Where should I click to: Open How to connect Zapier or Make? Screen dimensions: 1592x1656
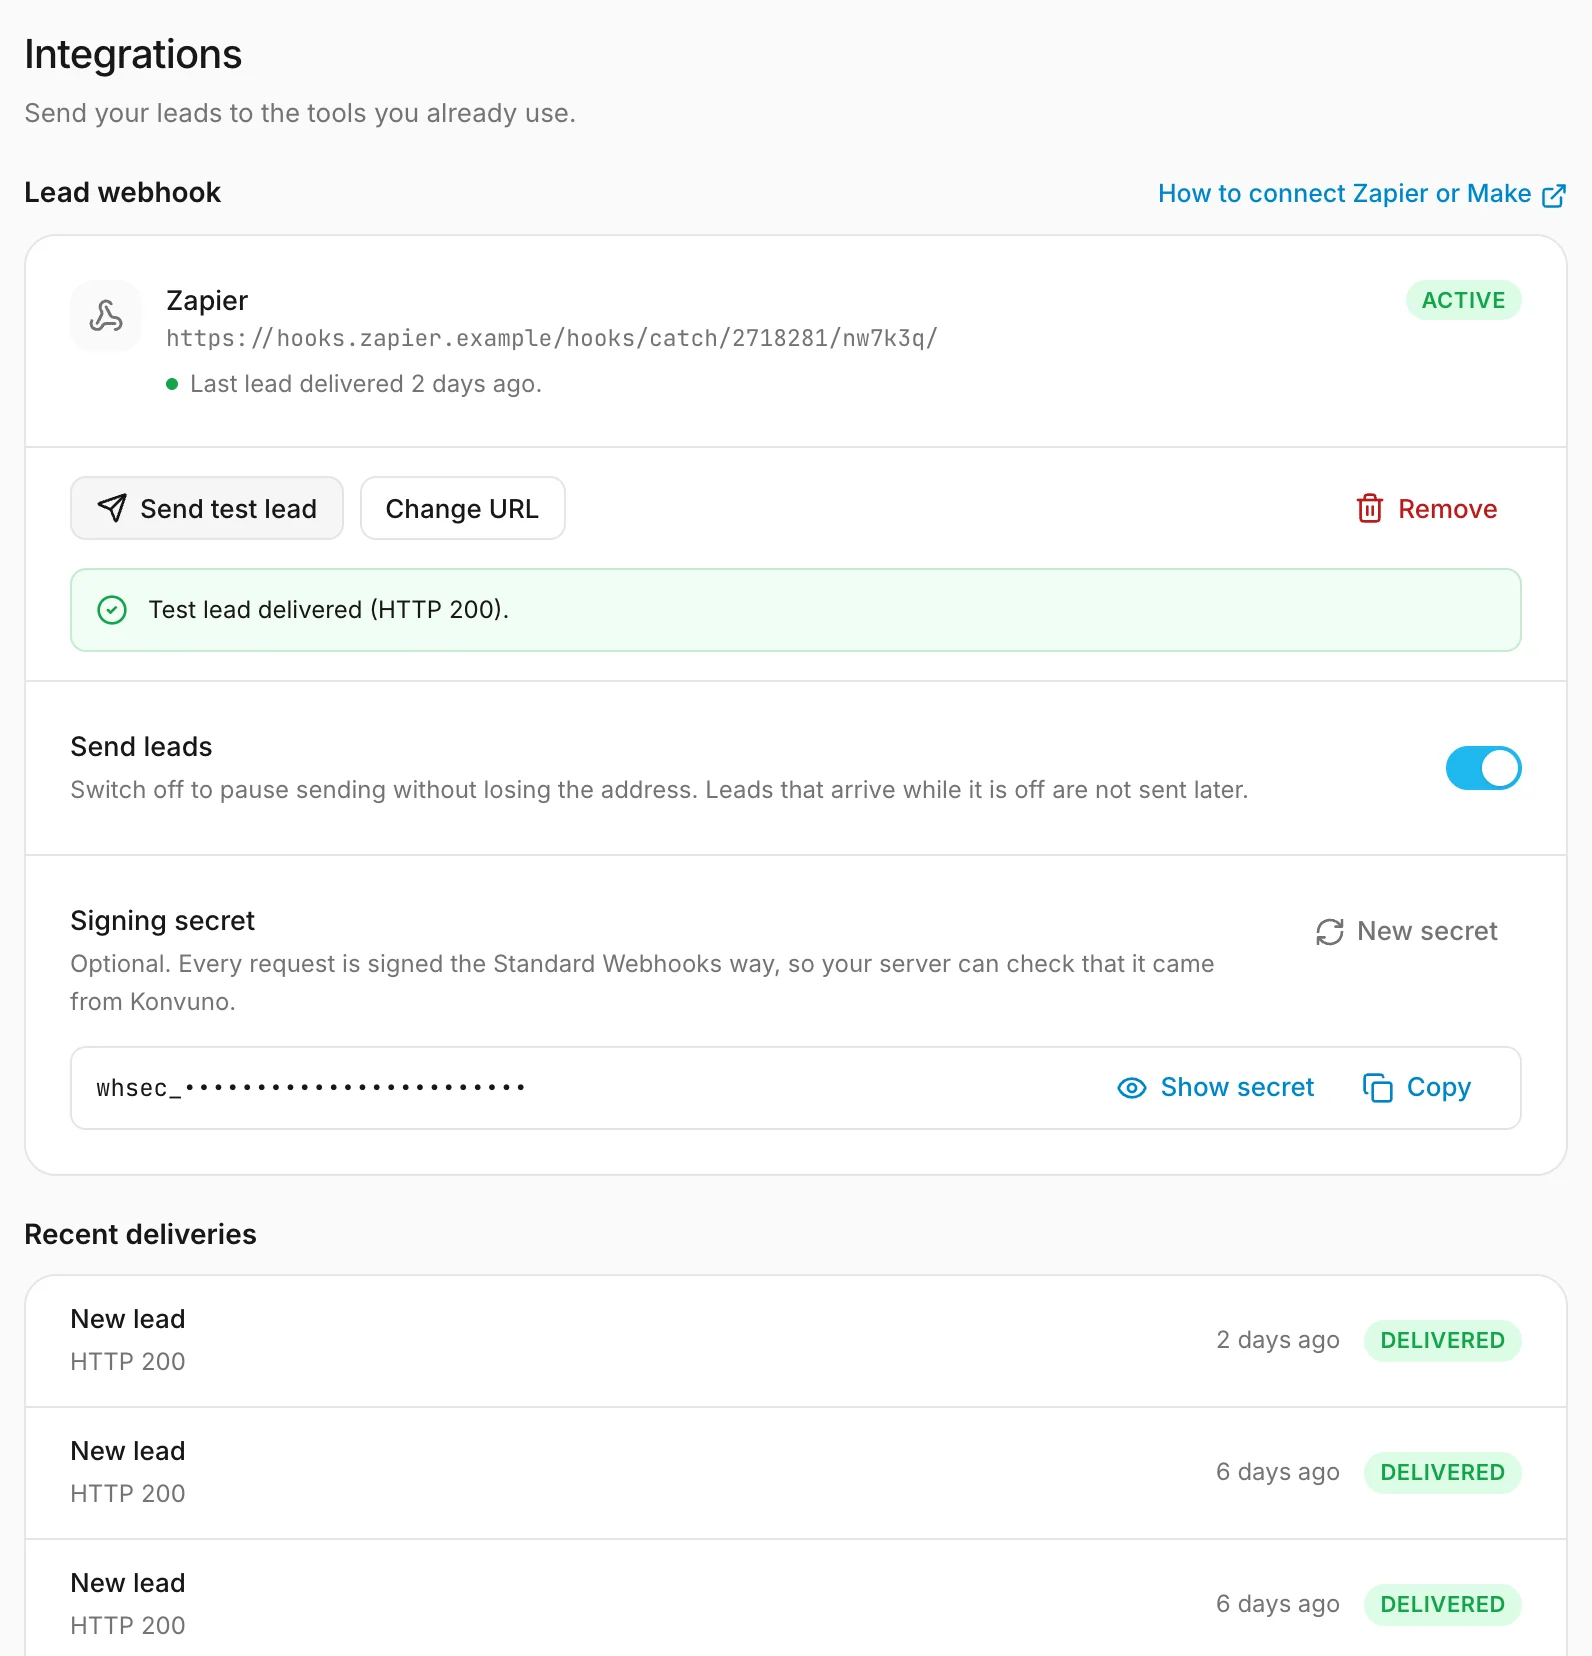click(1361, 194)
